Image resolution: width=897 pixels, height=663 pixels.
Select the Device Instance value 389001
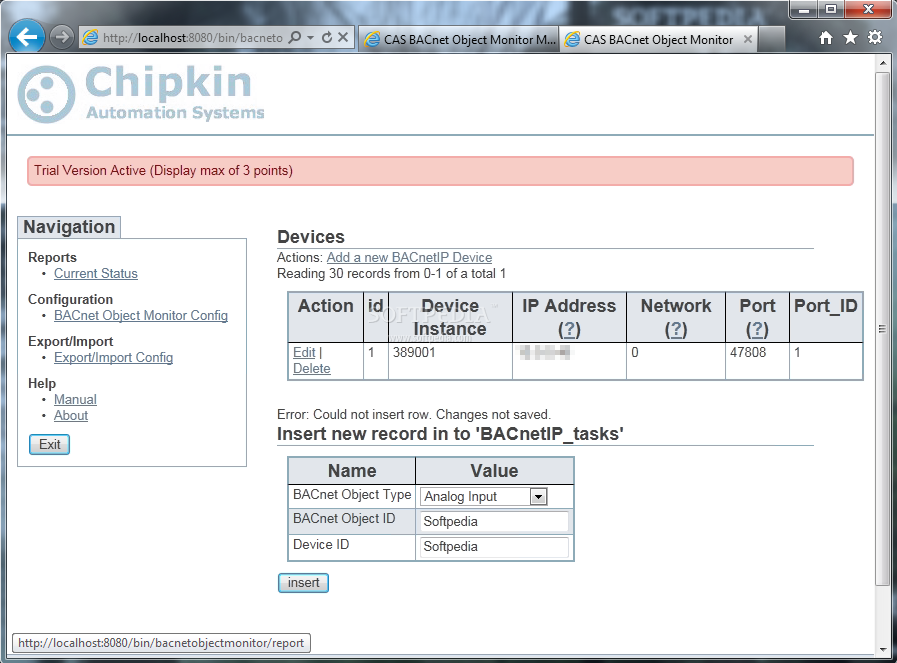click(x=414, y=352)
